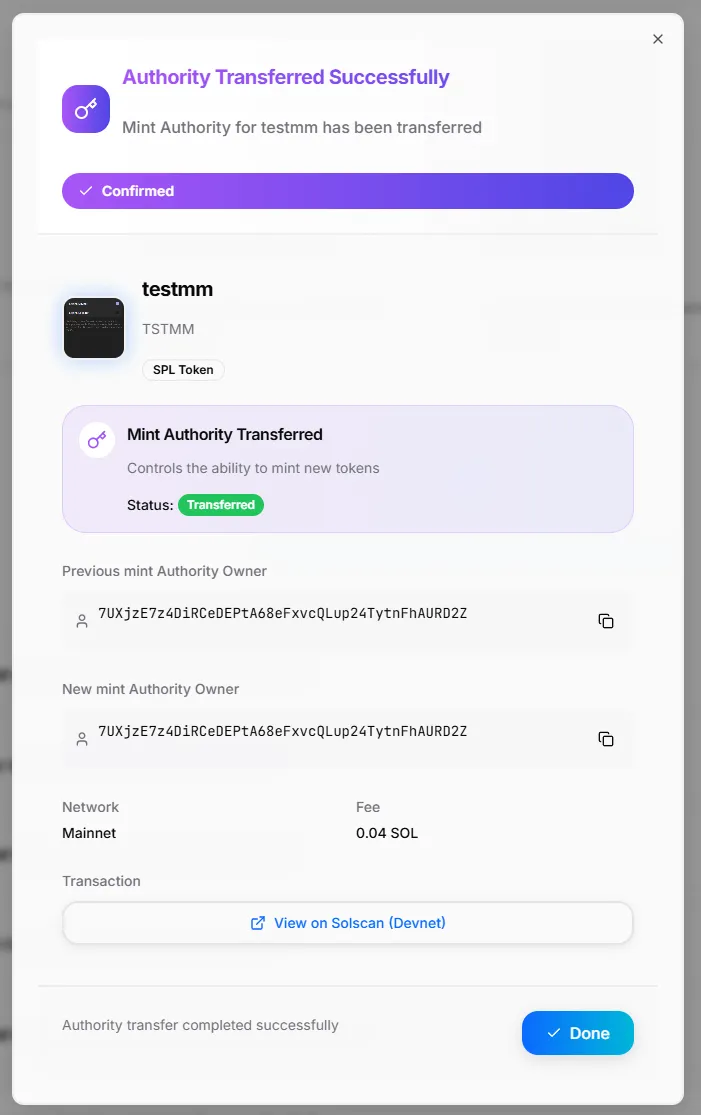Click the user icon beside new owner address
This screenshot has height=1115, width=701.
(x=81, y=738)
